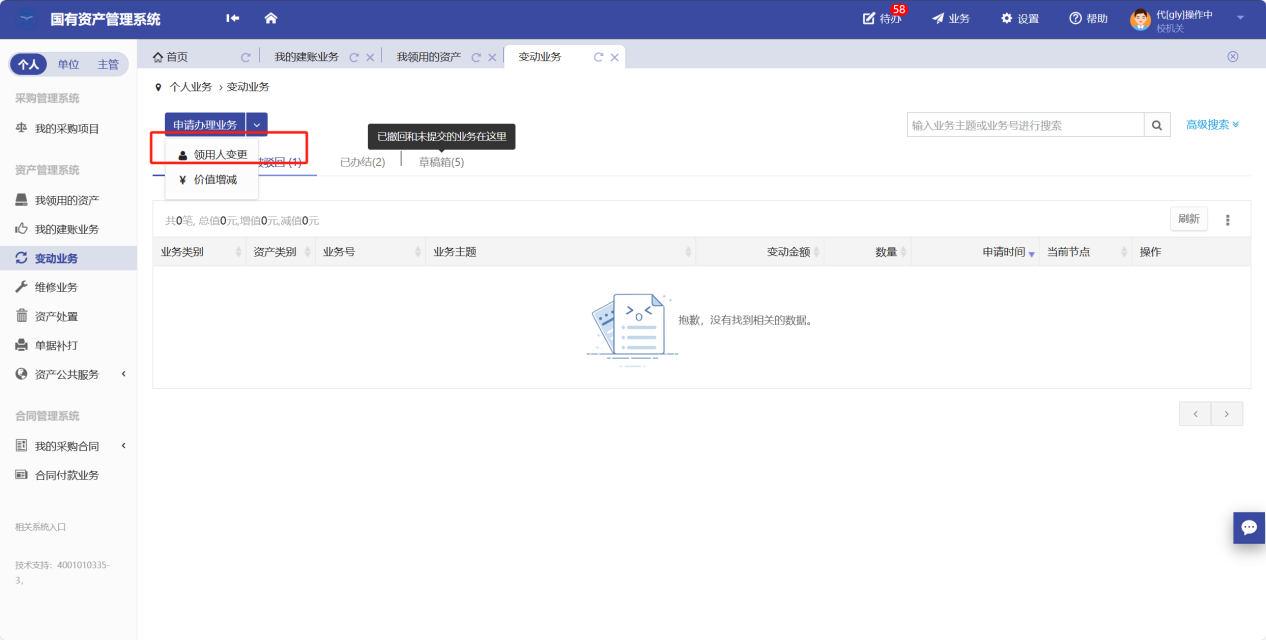This screenshot has height=640, width=1266.
Task: Click the 申请办理业务 button
Action: [x=205, y=125]
